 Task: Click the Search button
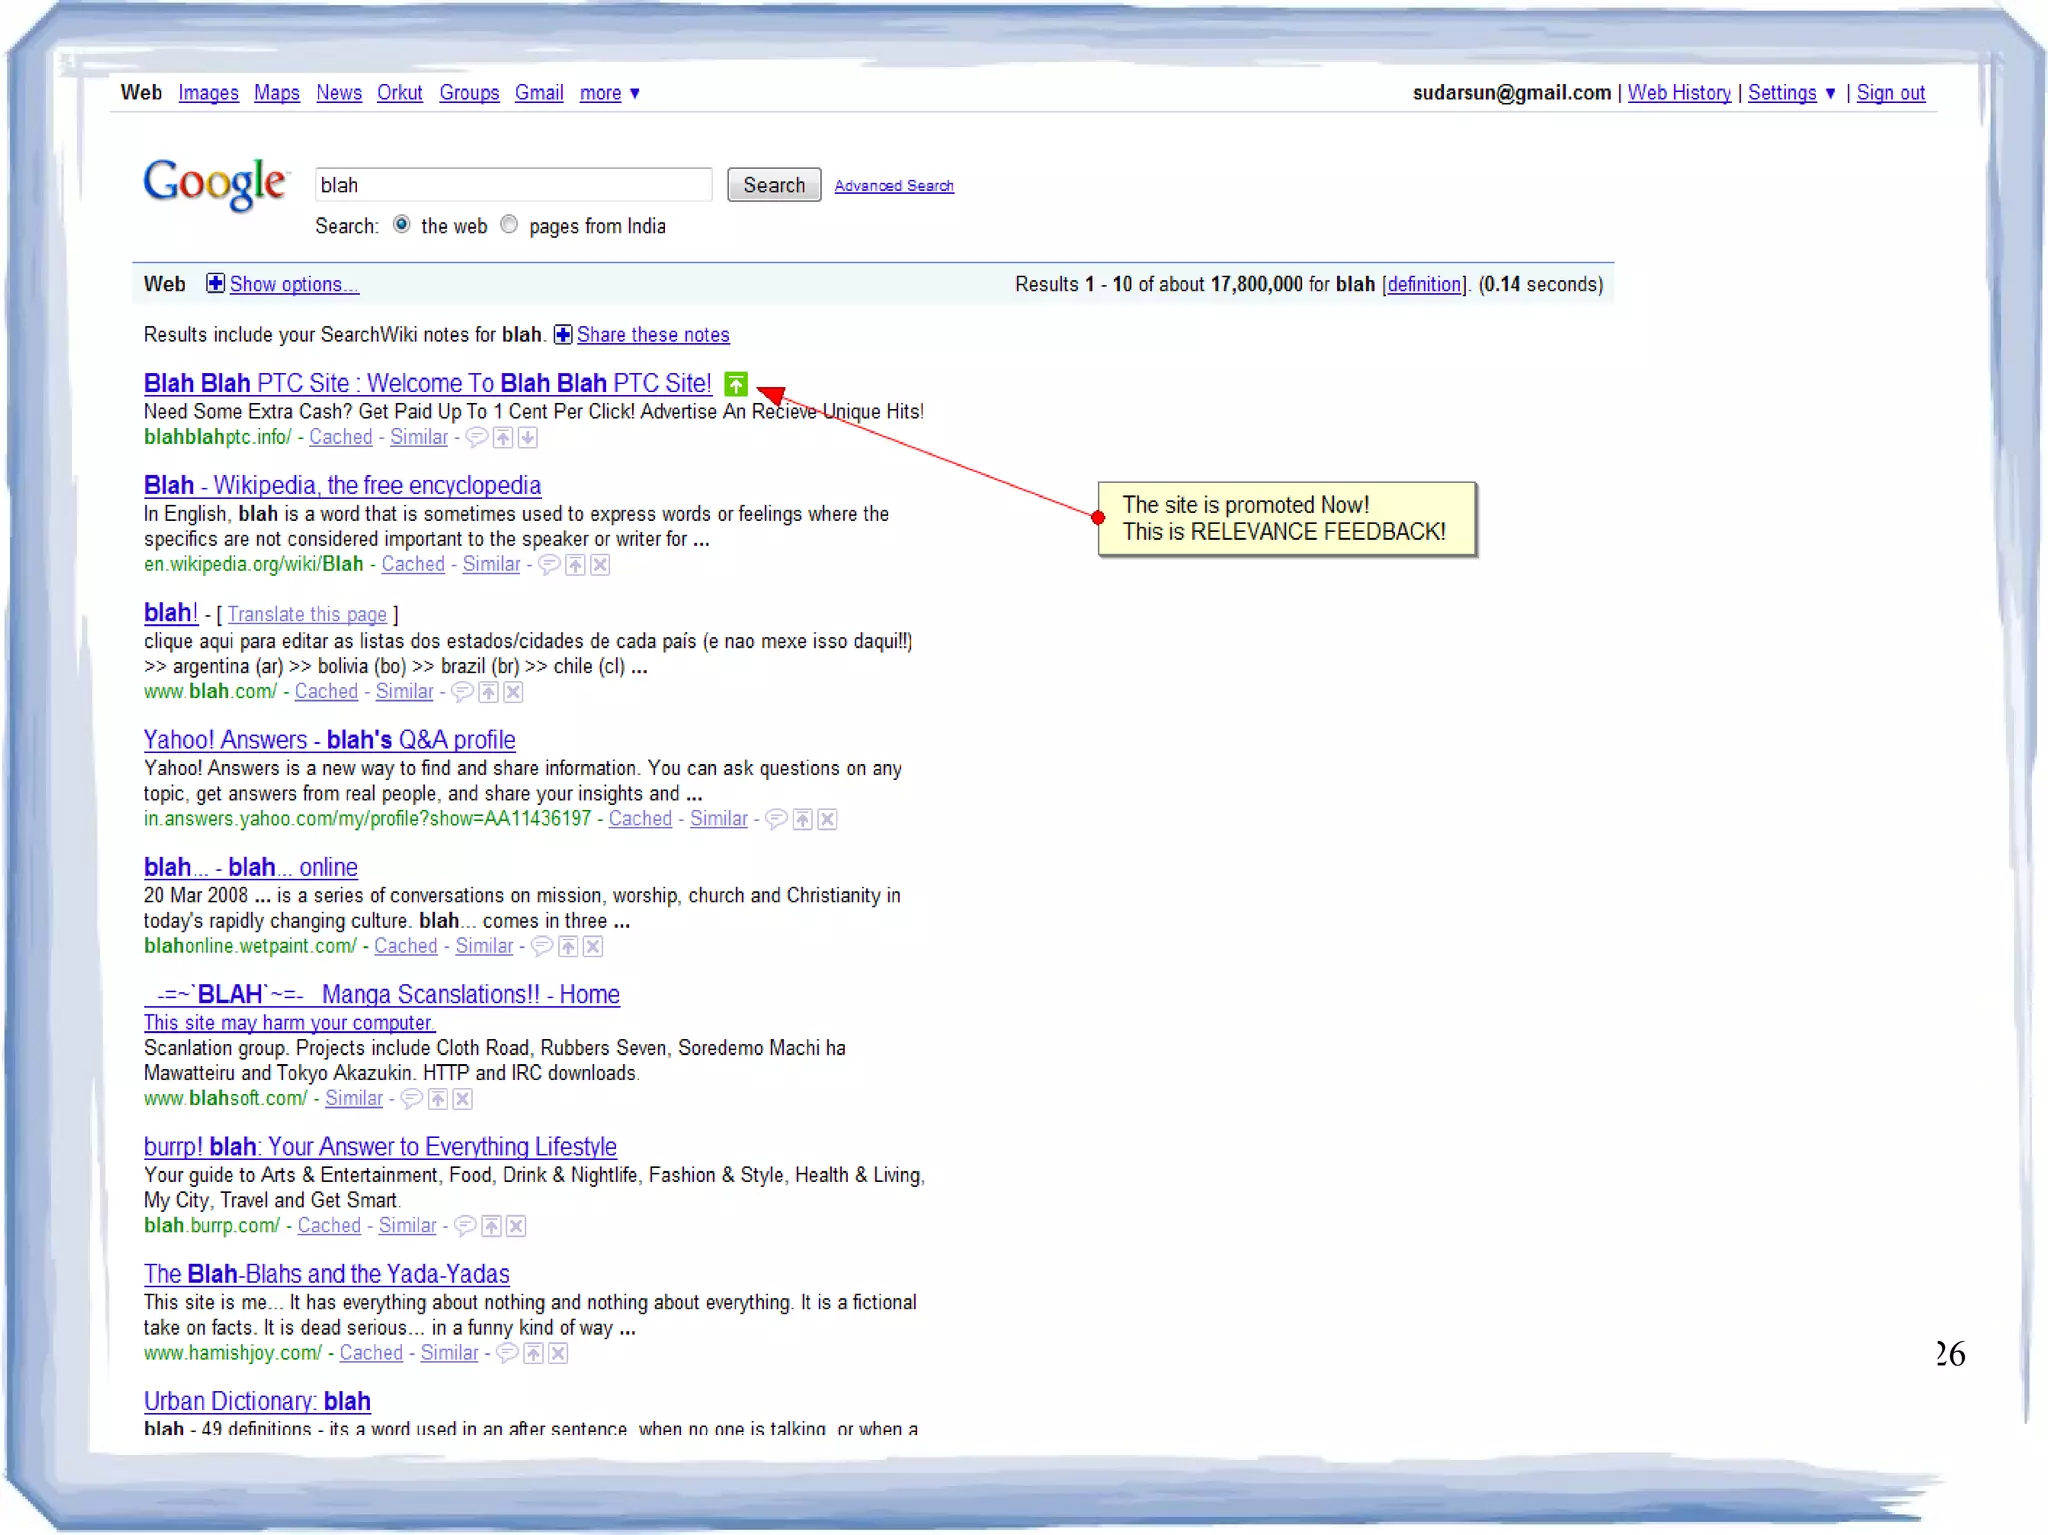pos(774,185)
